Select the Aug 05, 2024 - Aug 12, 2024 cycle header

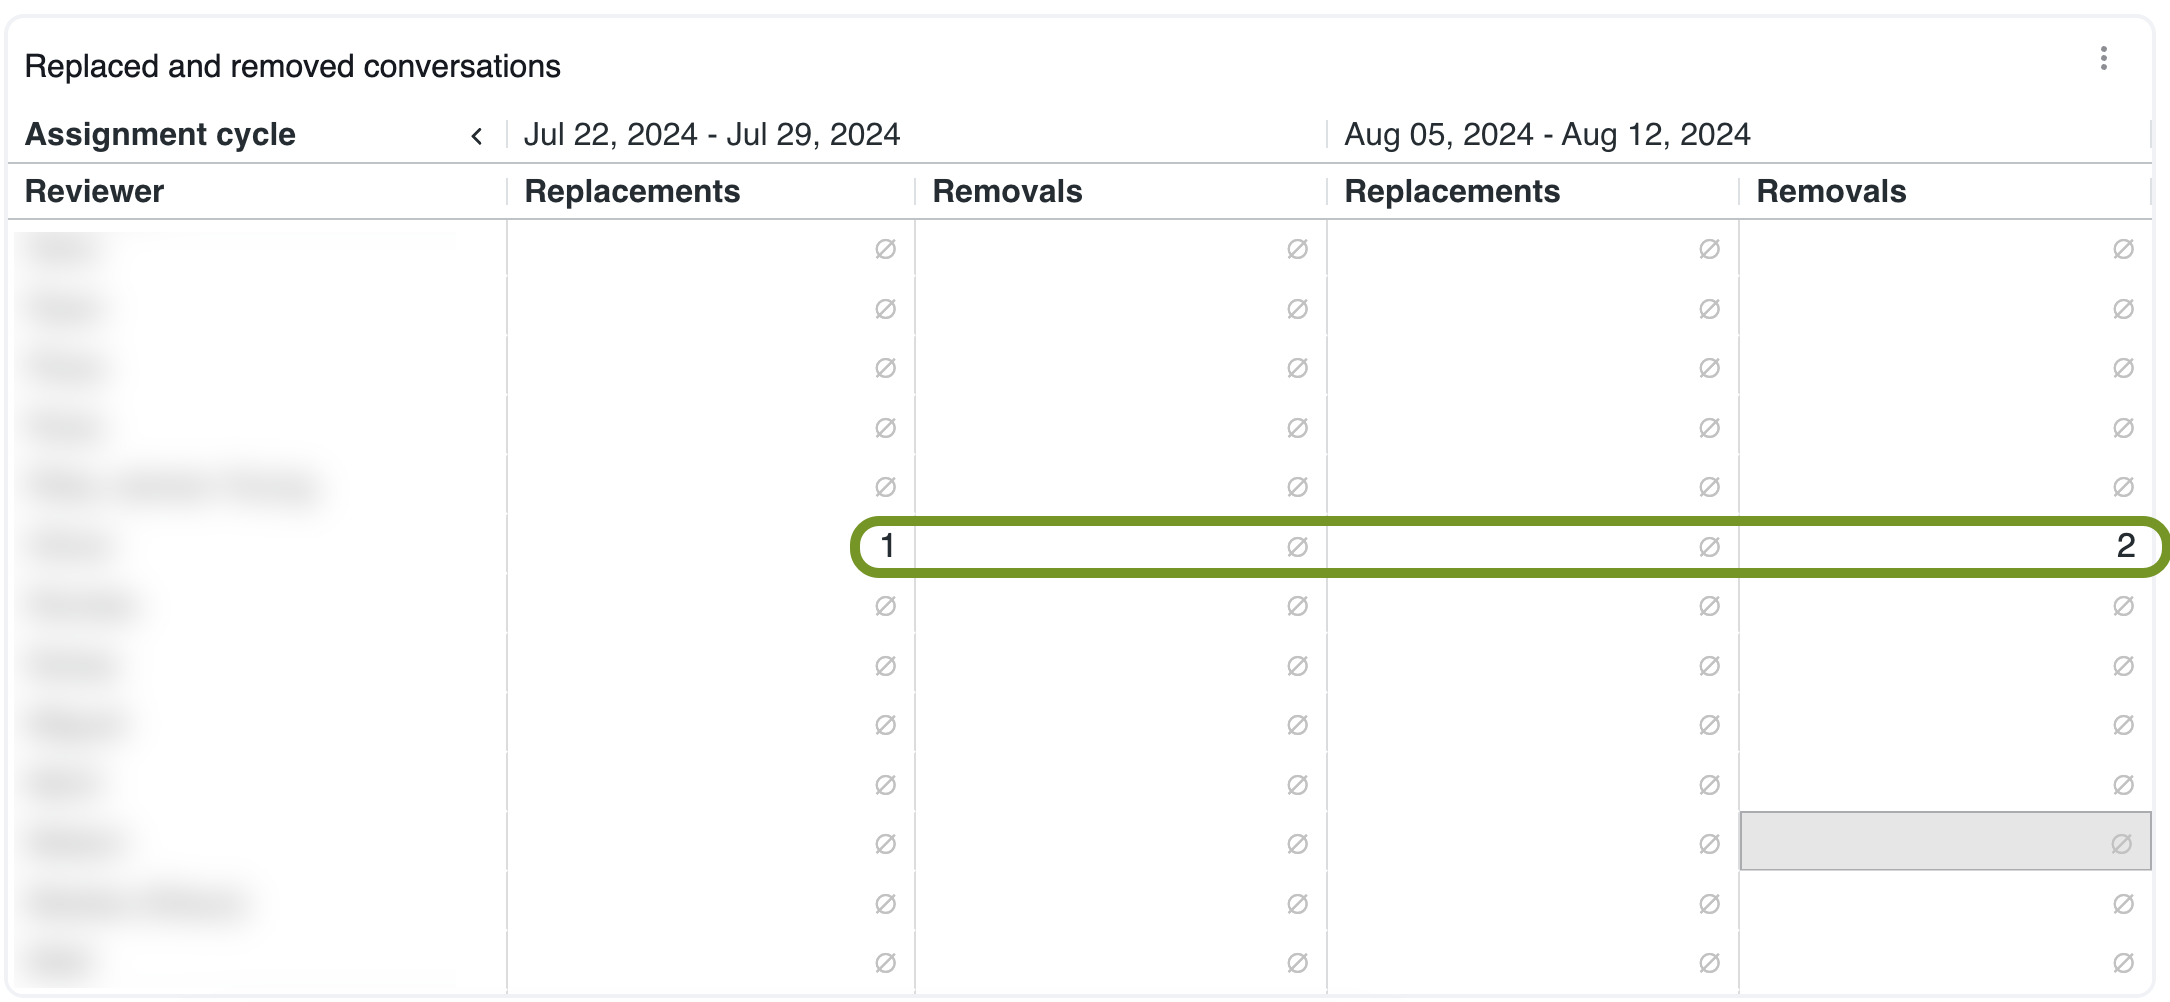1546,134
